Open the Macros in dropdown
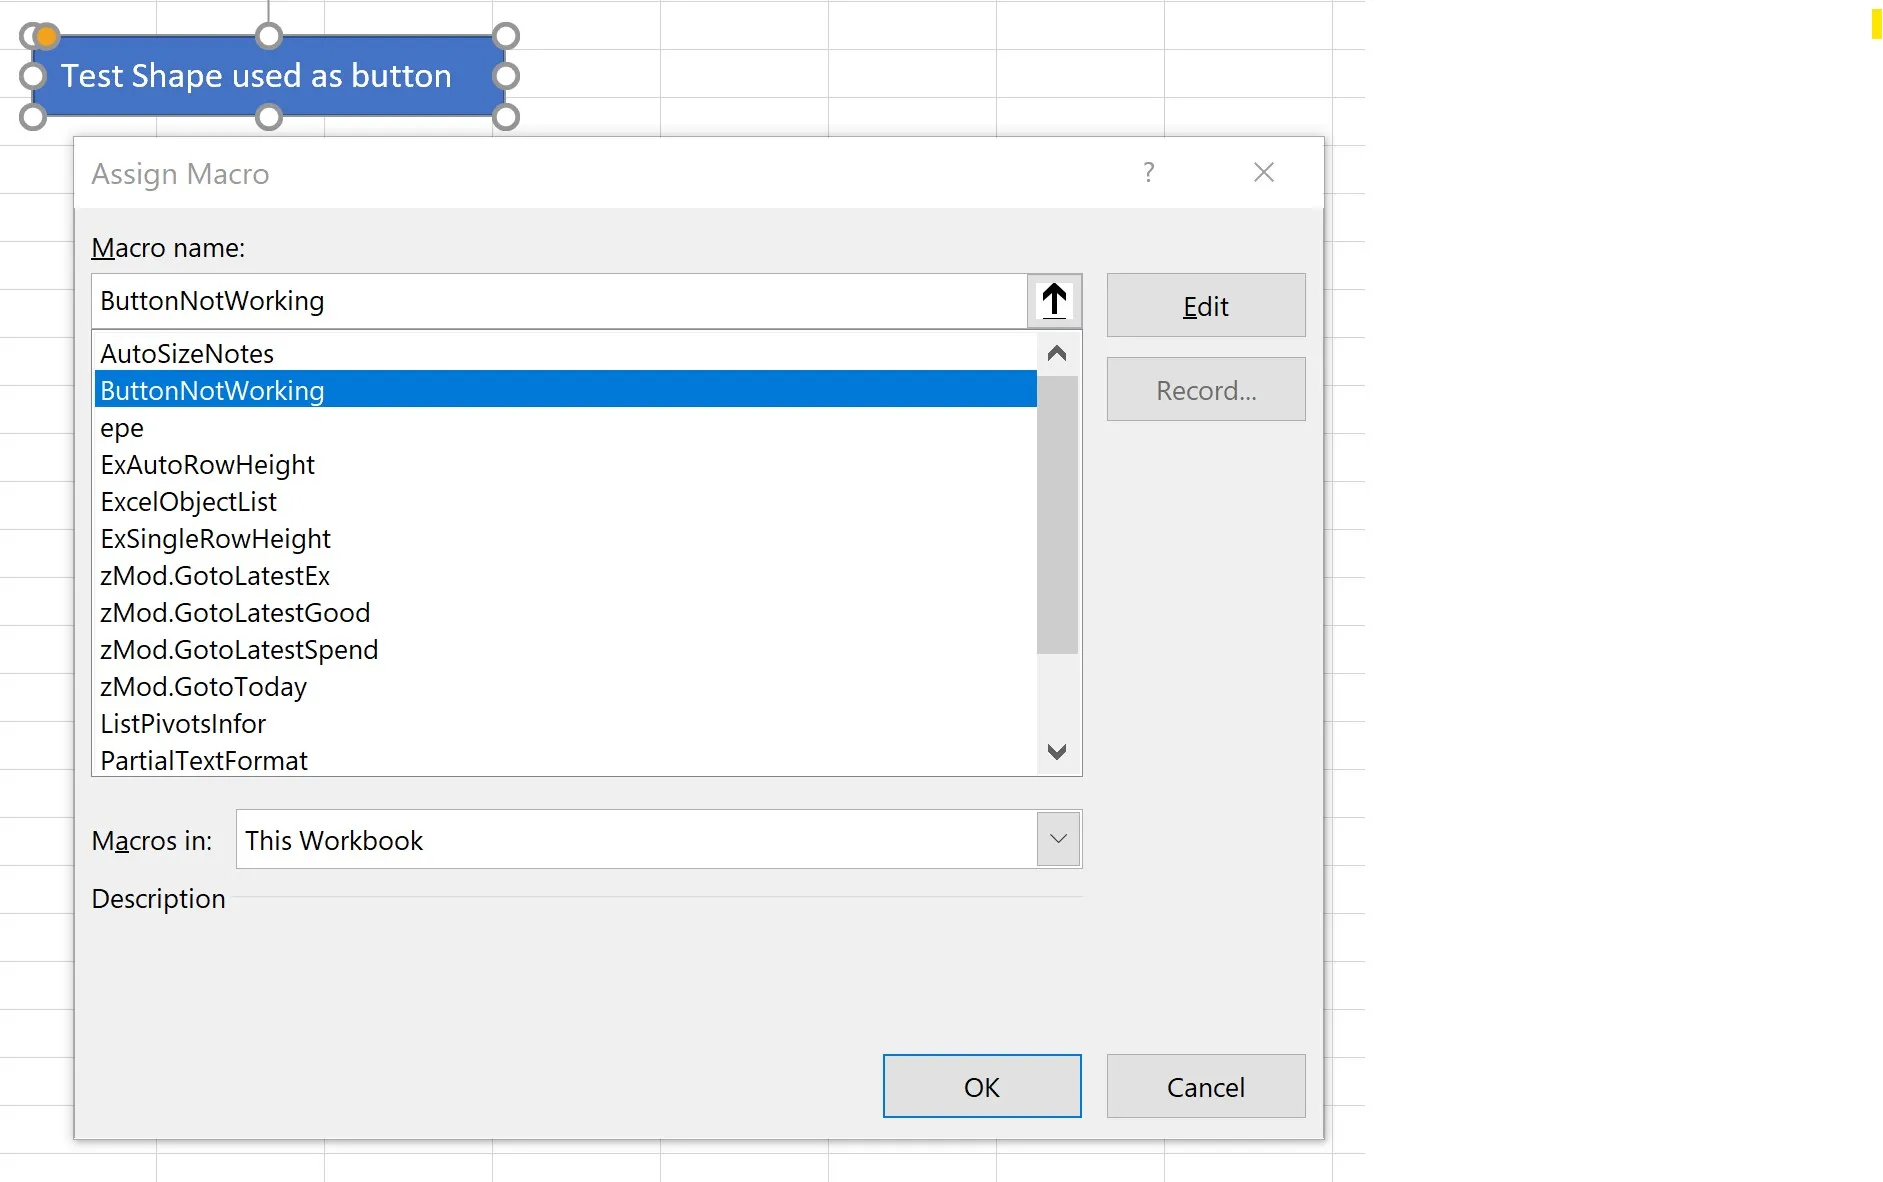The width and height of the screenshot is (1883, 1182). (x=1058, y=839)
